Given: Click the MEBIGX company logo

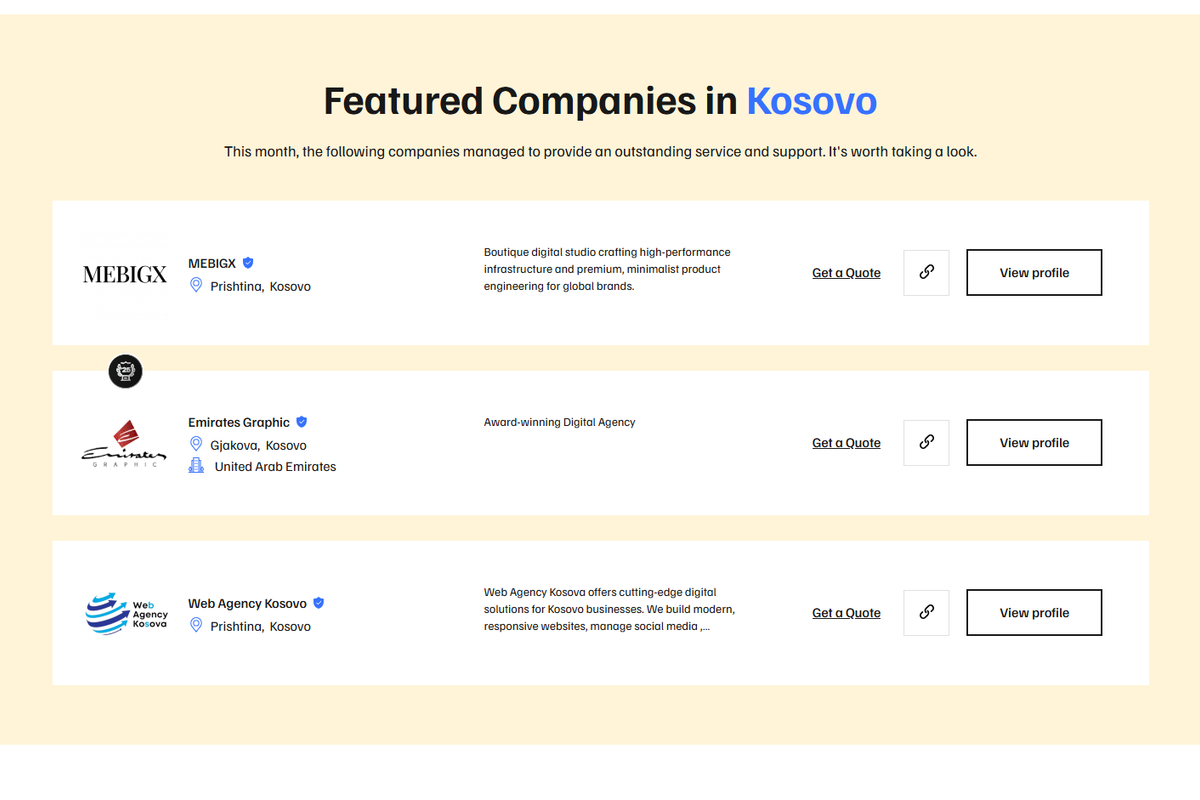Looking at the screenshot, I should pos(124,272).
